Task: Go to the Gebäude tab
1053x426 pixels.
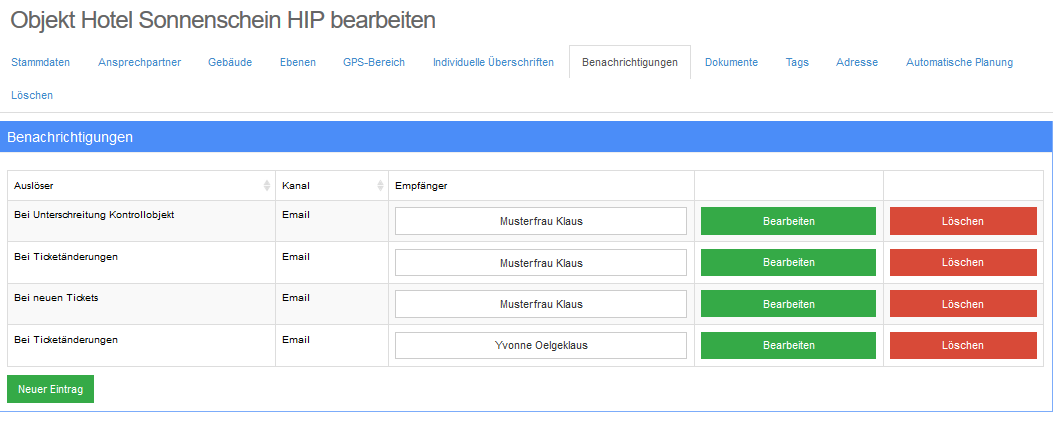Action: (x=230, y=62)
